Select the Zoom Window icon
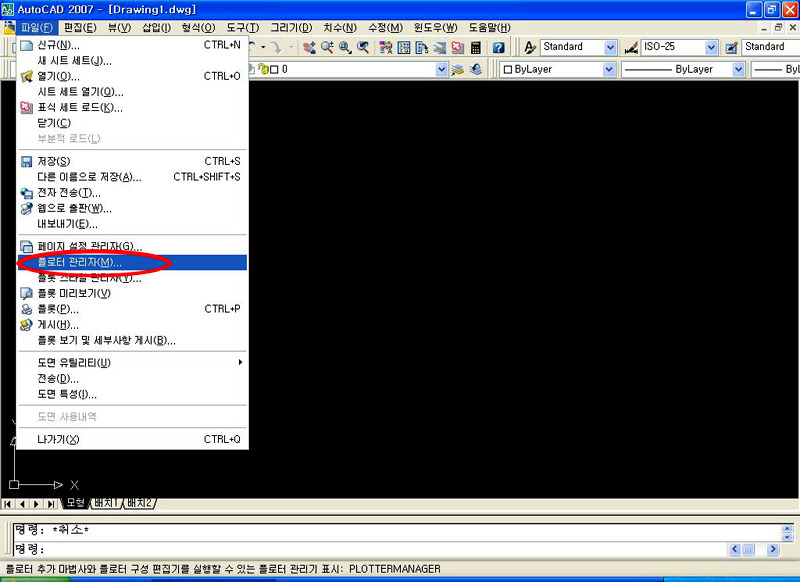This screenshot has width=800, height=582. (345, 47)
